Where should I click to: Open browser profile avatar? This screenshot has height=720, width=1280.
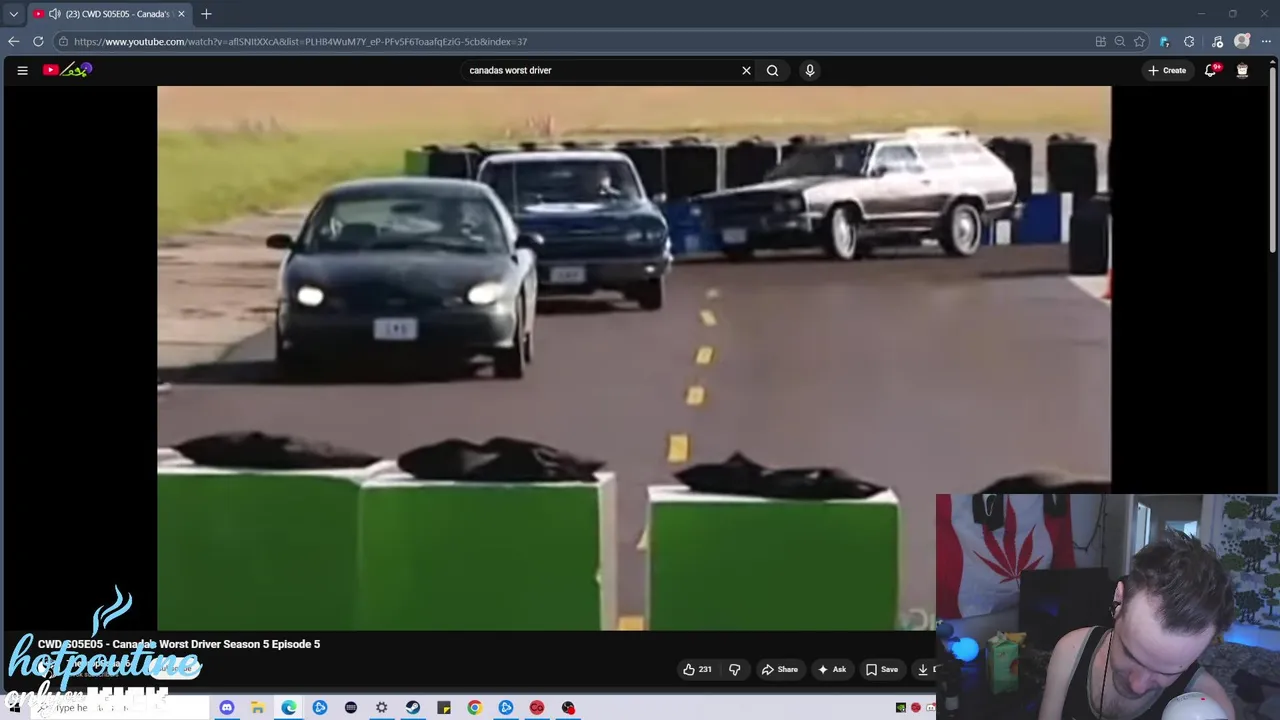tap(1242, 41)
